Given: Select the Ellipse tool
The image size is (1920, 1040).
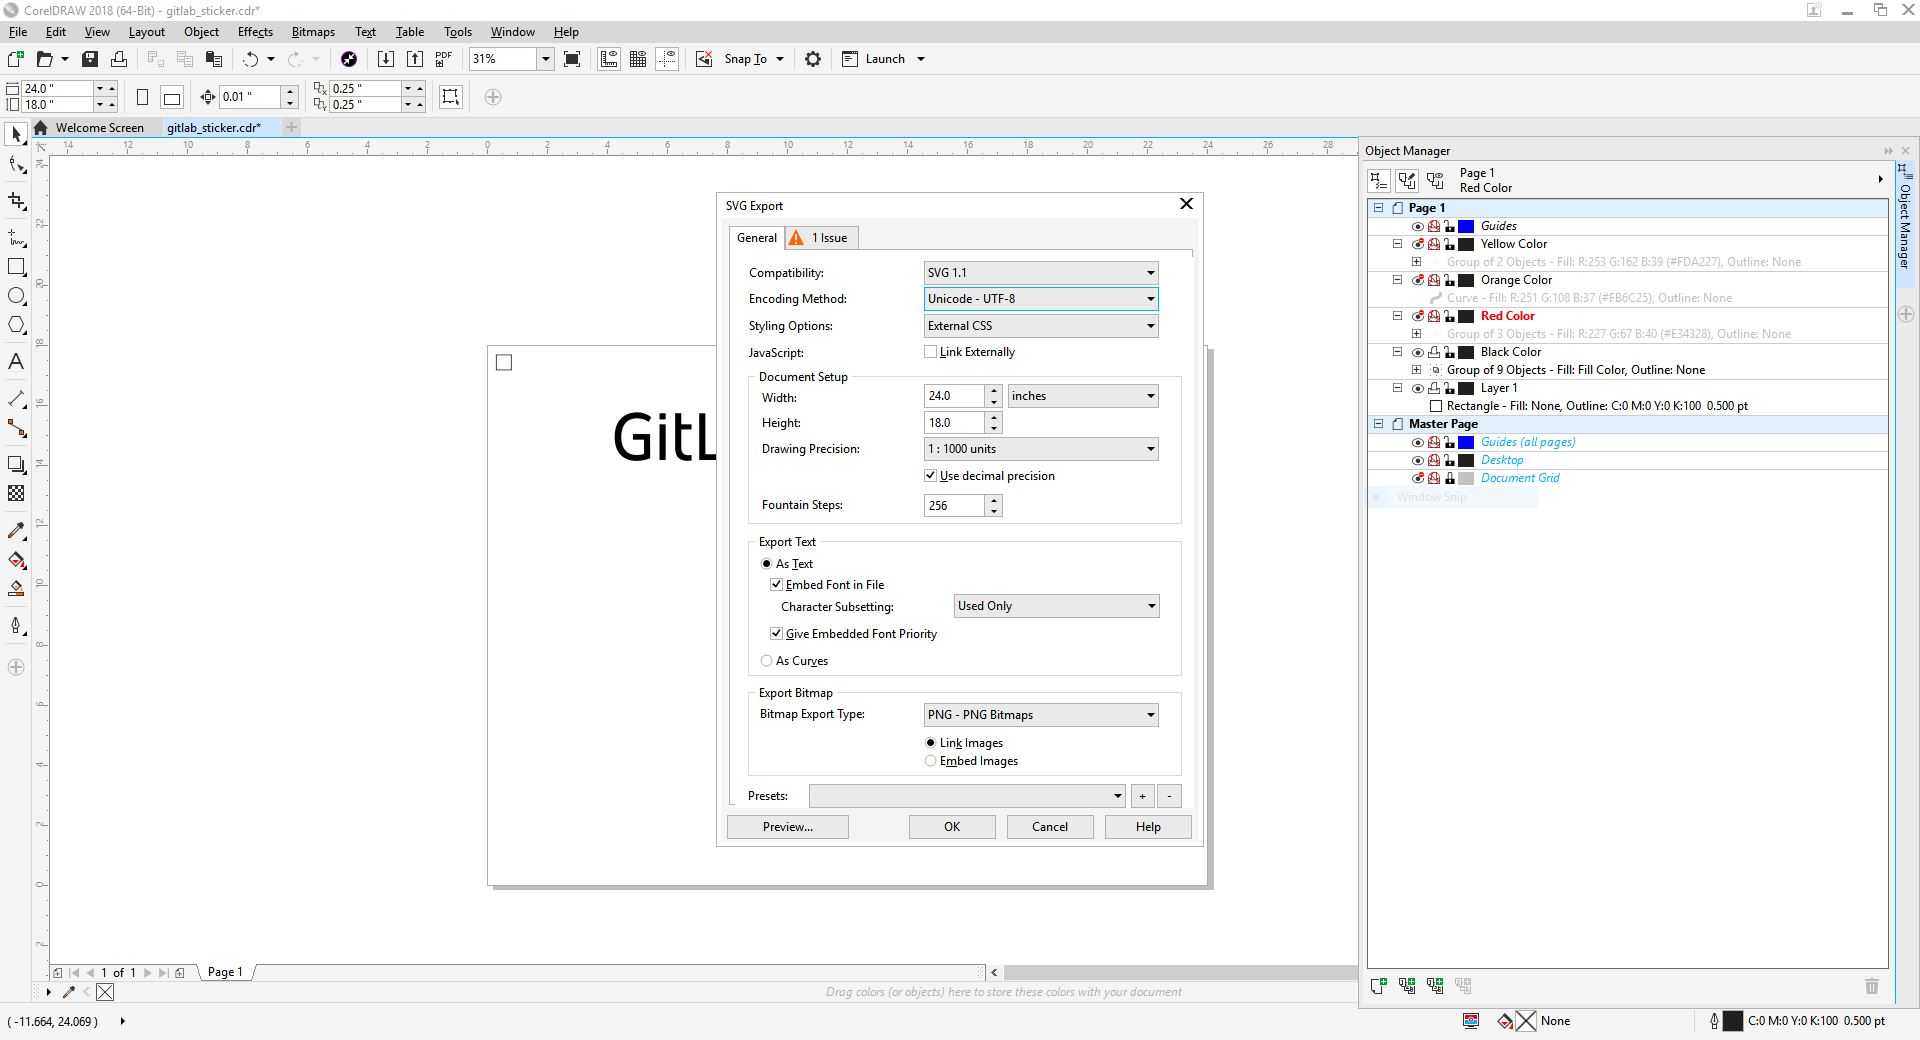Looking at the screenshot, I should (16, 296).
